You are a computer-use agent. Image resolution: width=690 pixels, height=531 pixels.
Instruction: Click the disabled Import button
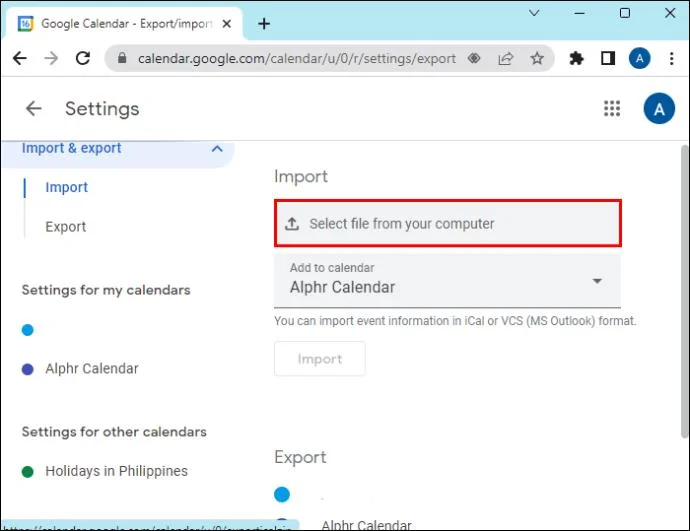(x=319, y=359)
